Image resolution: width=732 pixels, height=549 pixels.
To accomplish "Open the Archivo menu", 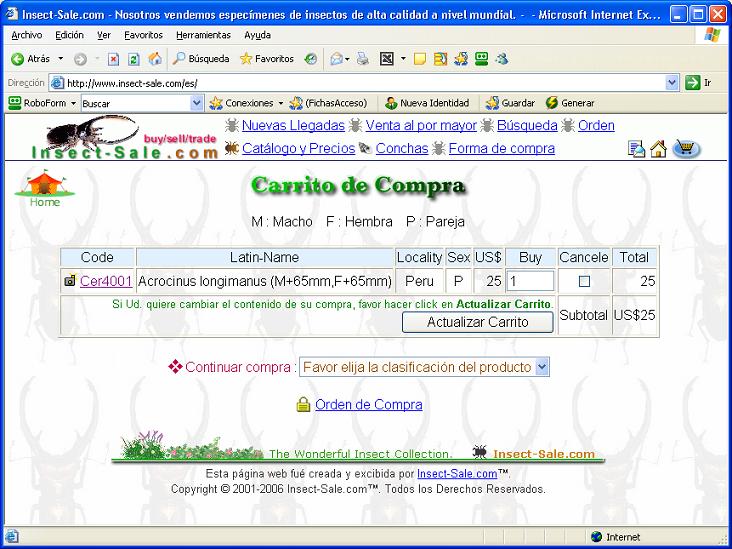I will click(27, 35).
